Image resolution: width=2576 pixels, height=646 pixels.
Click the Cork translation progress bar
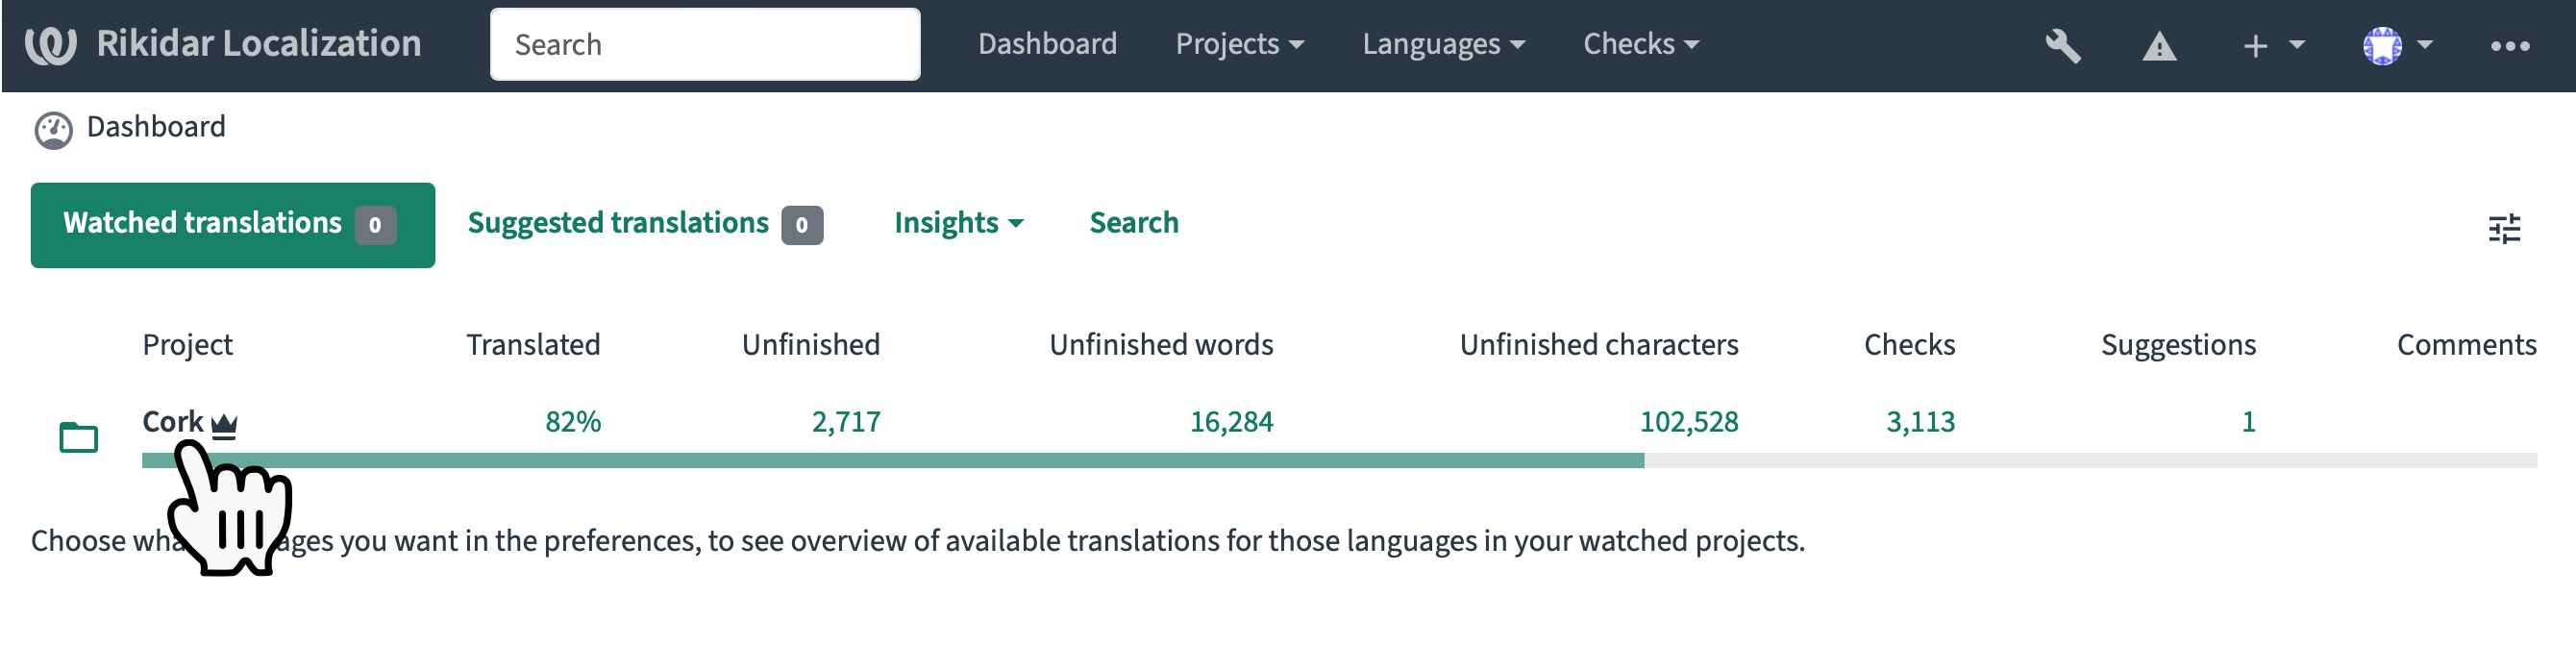1339,461
